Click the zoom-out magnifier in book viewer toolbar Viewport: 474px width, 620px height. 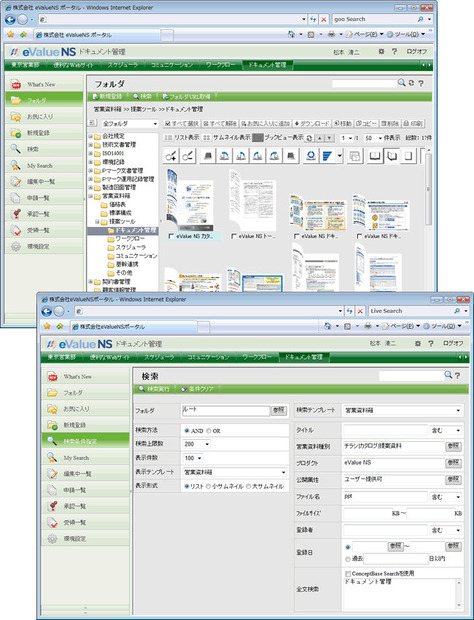tap(188, 156)
